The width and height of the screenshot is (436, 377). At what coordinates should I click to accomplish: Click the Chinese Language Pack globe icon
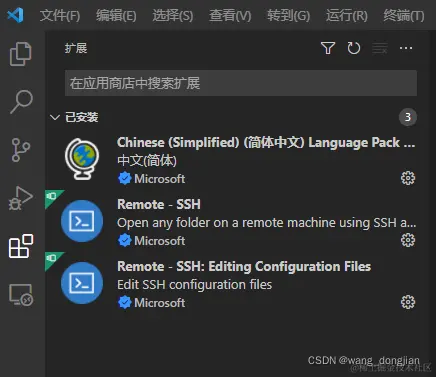[82, 159]
